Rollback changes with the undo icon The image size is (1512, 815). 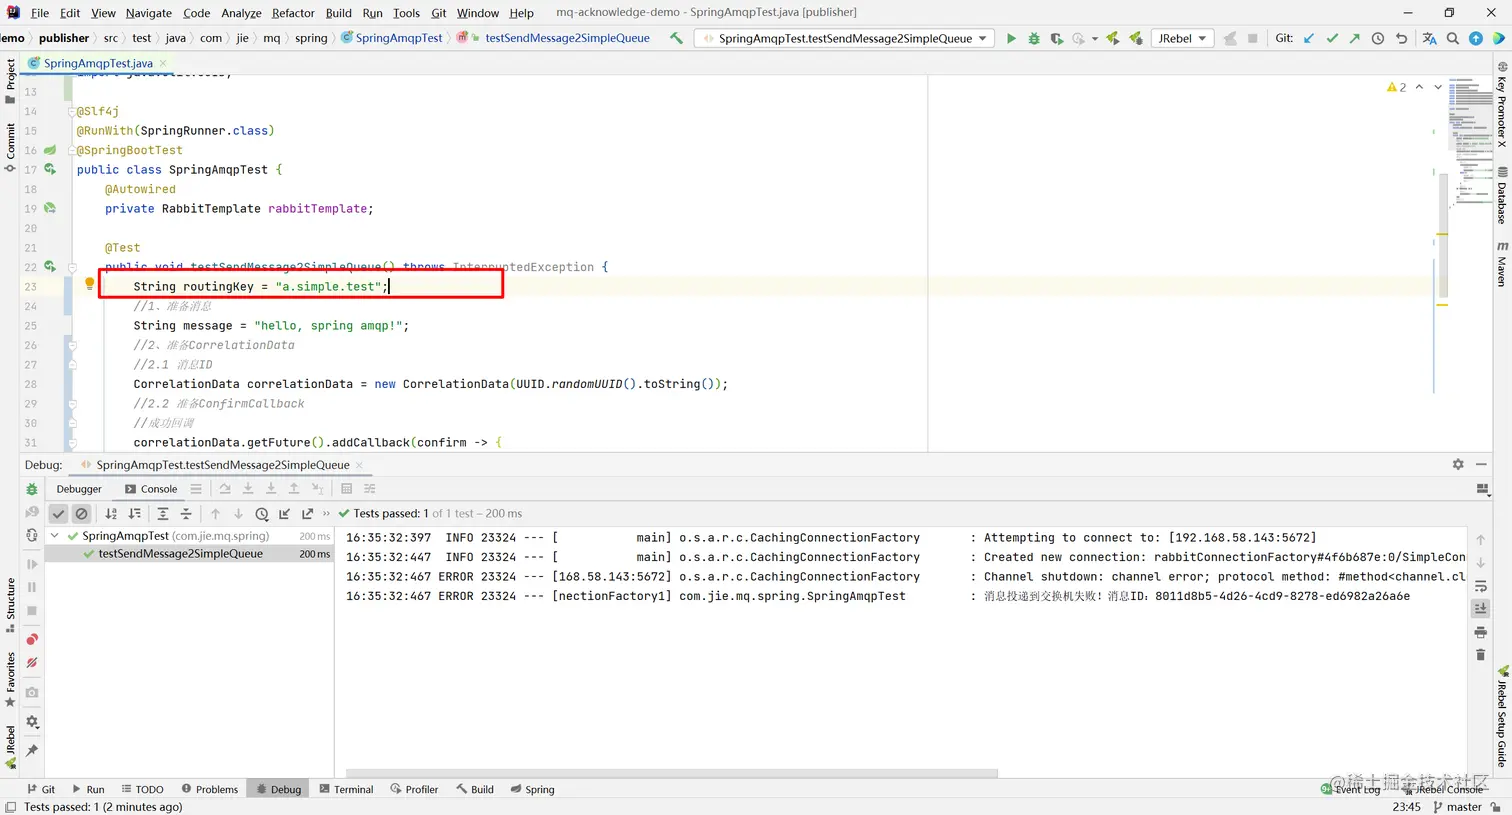click(x=1401, y=38)
